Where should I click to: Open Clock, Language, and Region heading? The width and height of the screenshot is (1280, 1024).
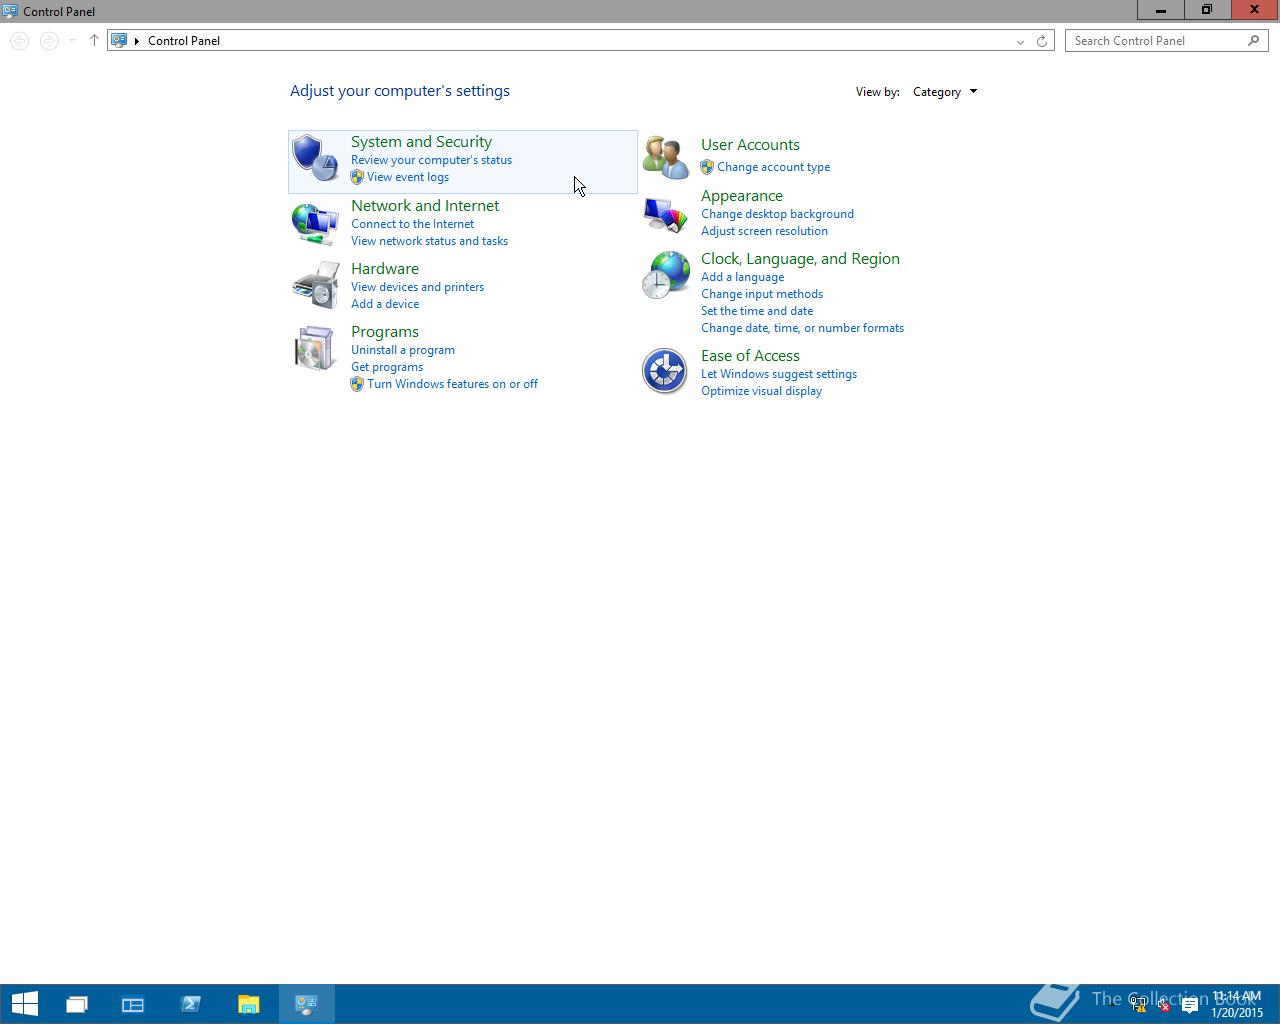[800, 259]
